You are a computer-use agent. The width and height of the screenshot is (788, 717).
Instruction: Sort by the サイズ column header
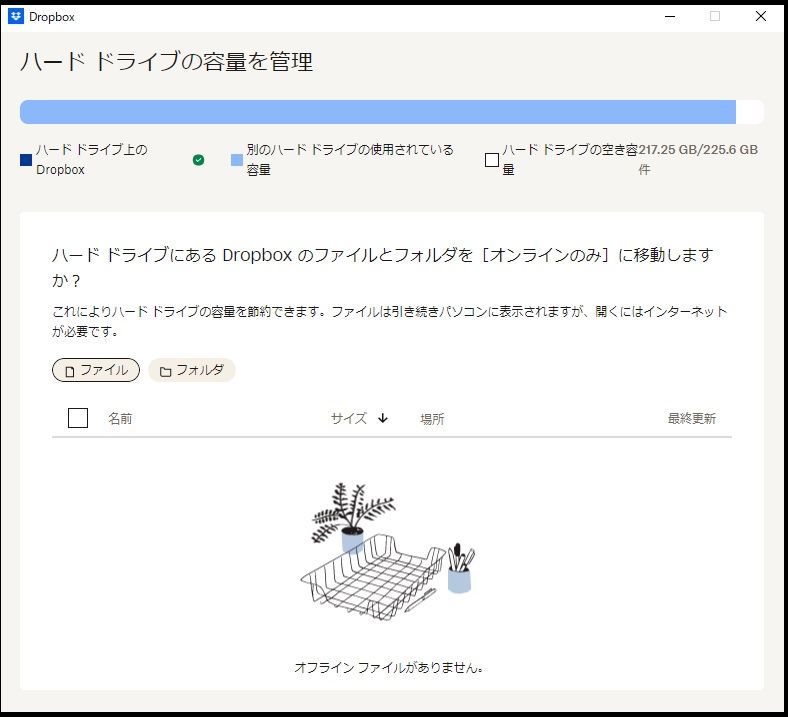pos(349,419)
